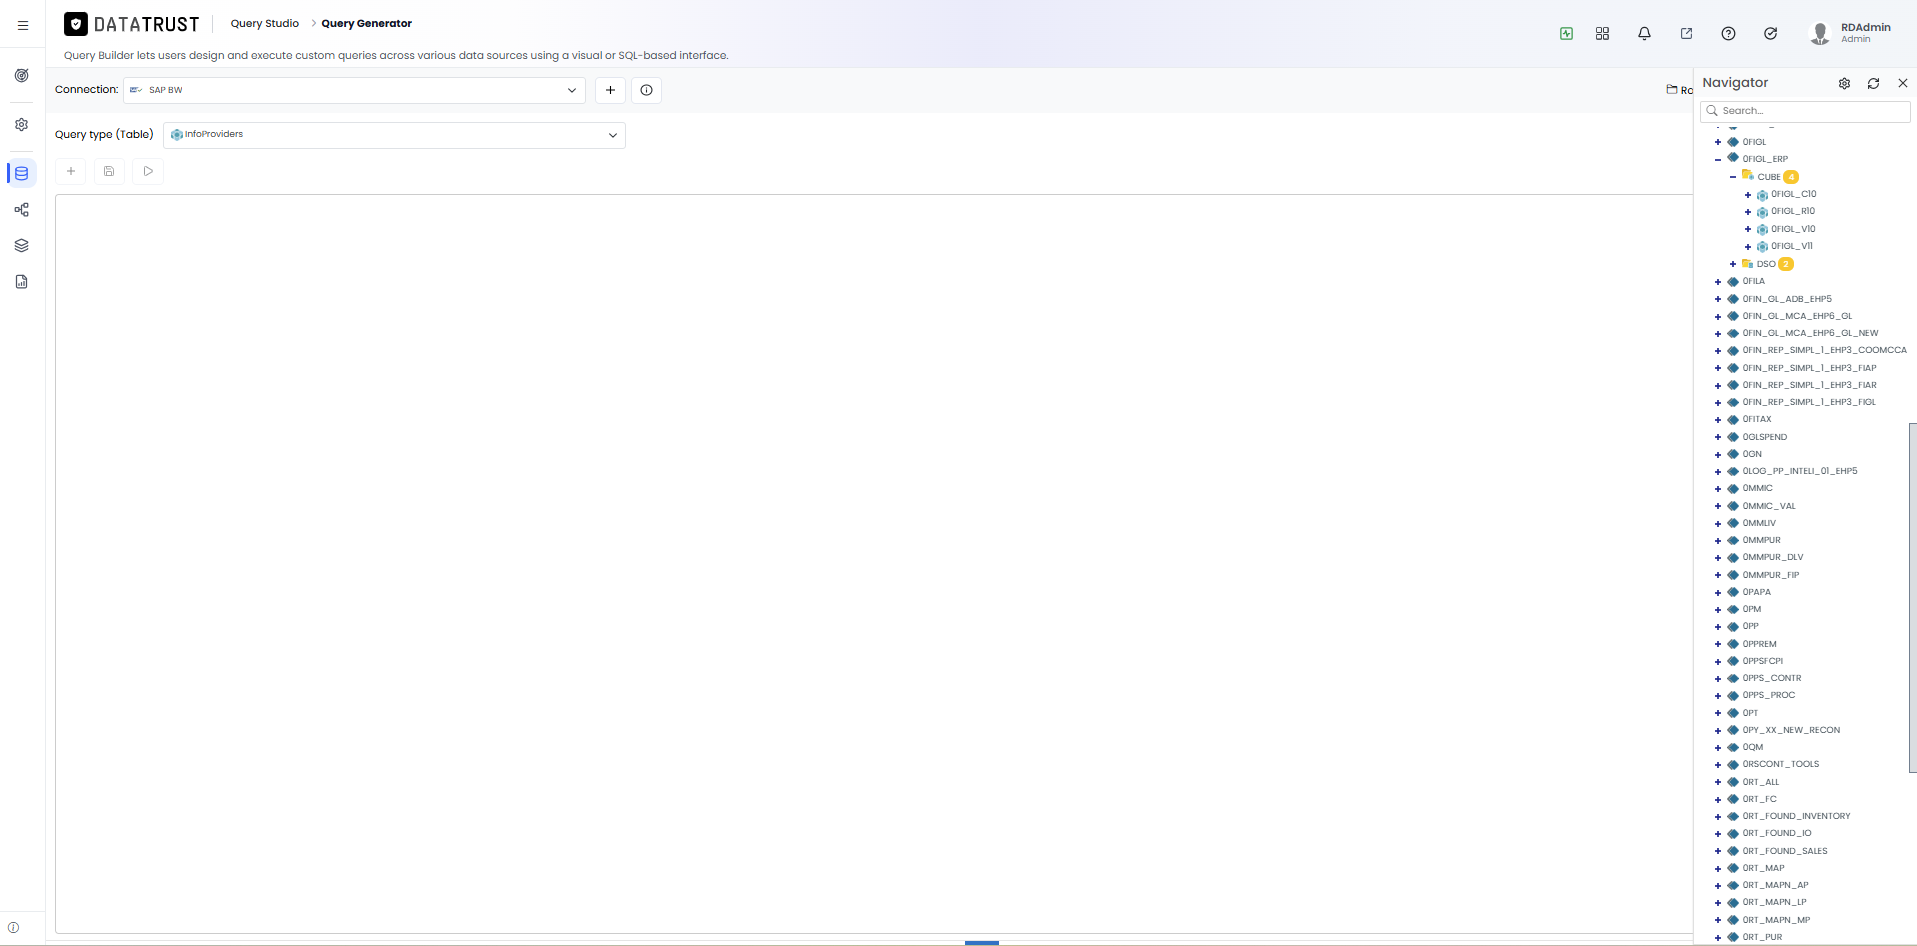Collapse the CUBE folder
Viewport: 1917px width, 946px height.
point(1733,177)
